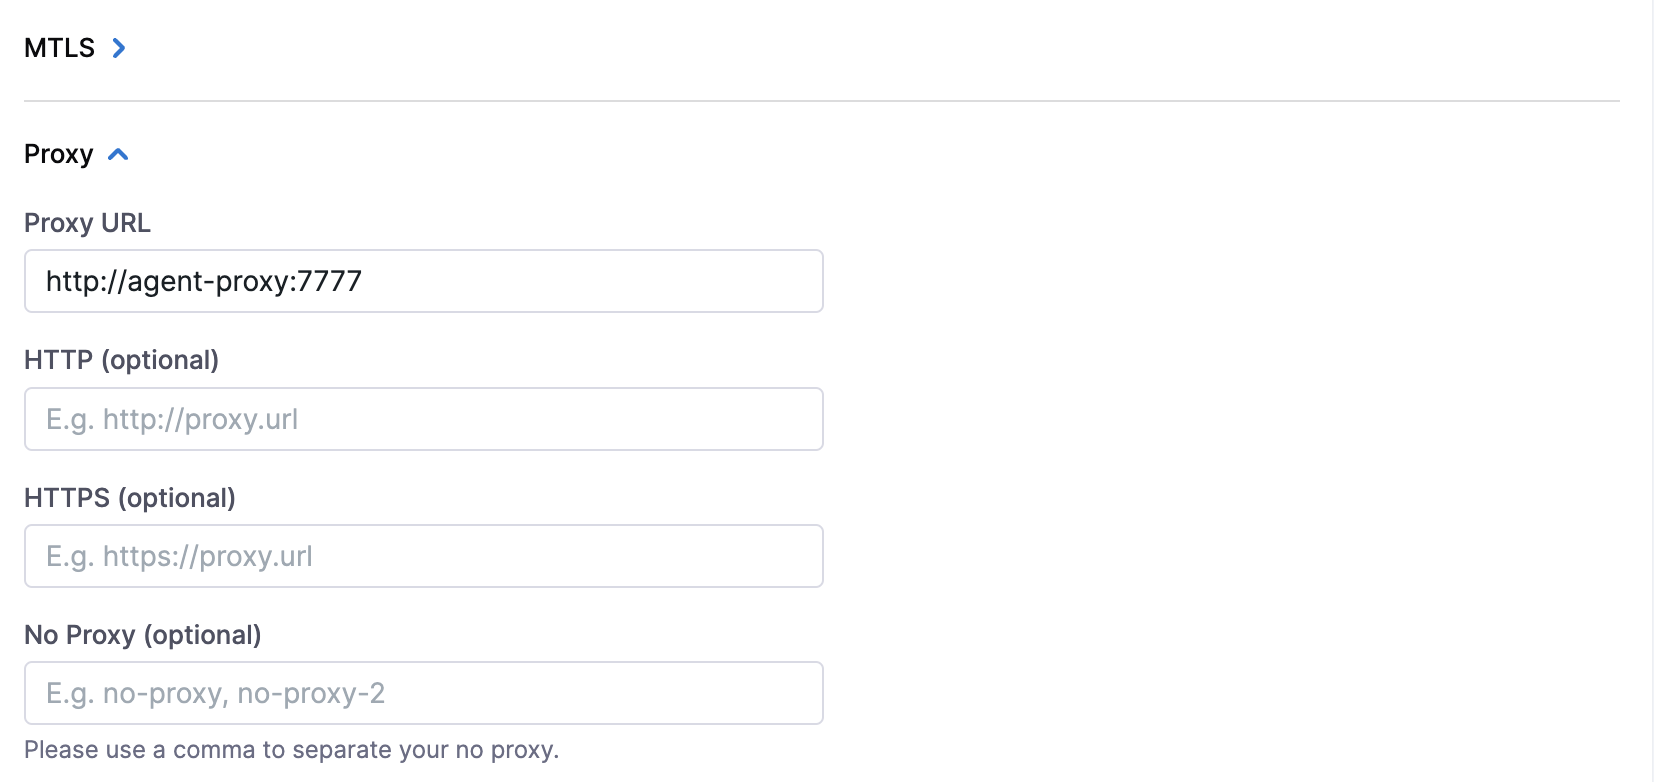Click the divider line below the MTLS section
Screen dimensions: 1654x782
820,101
